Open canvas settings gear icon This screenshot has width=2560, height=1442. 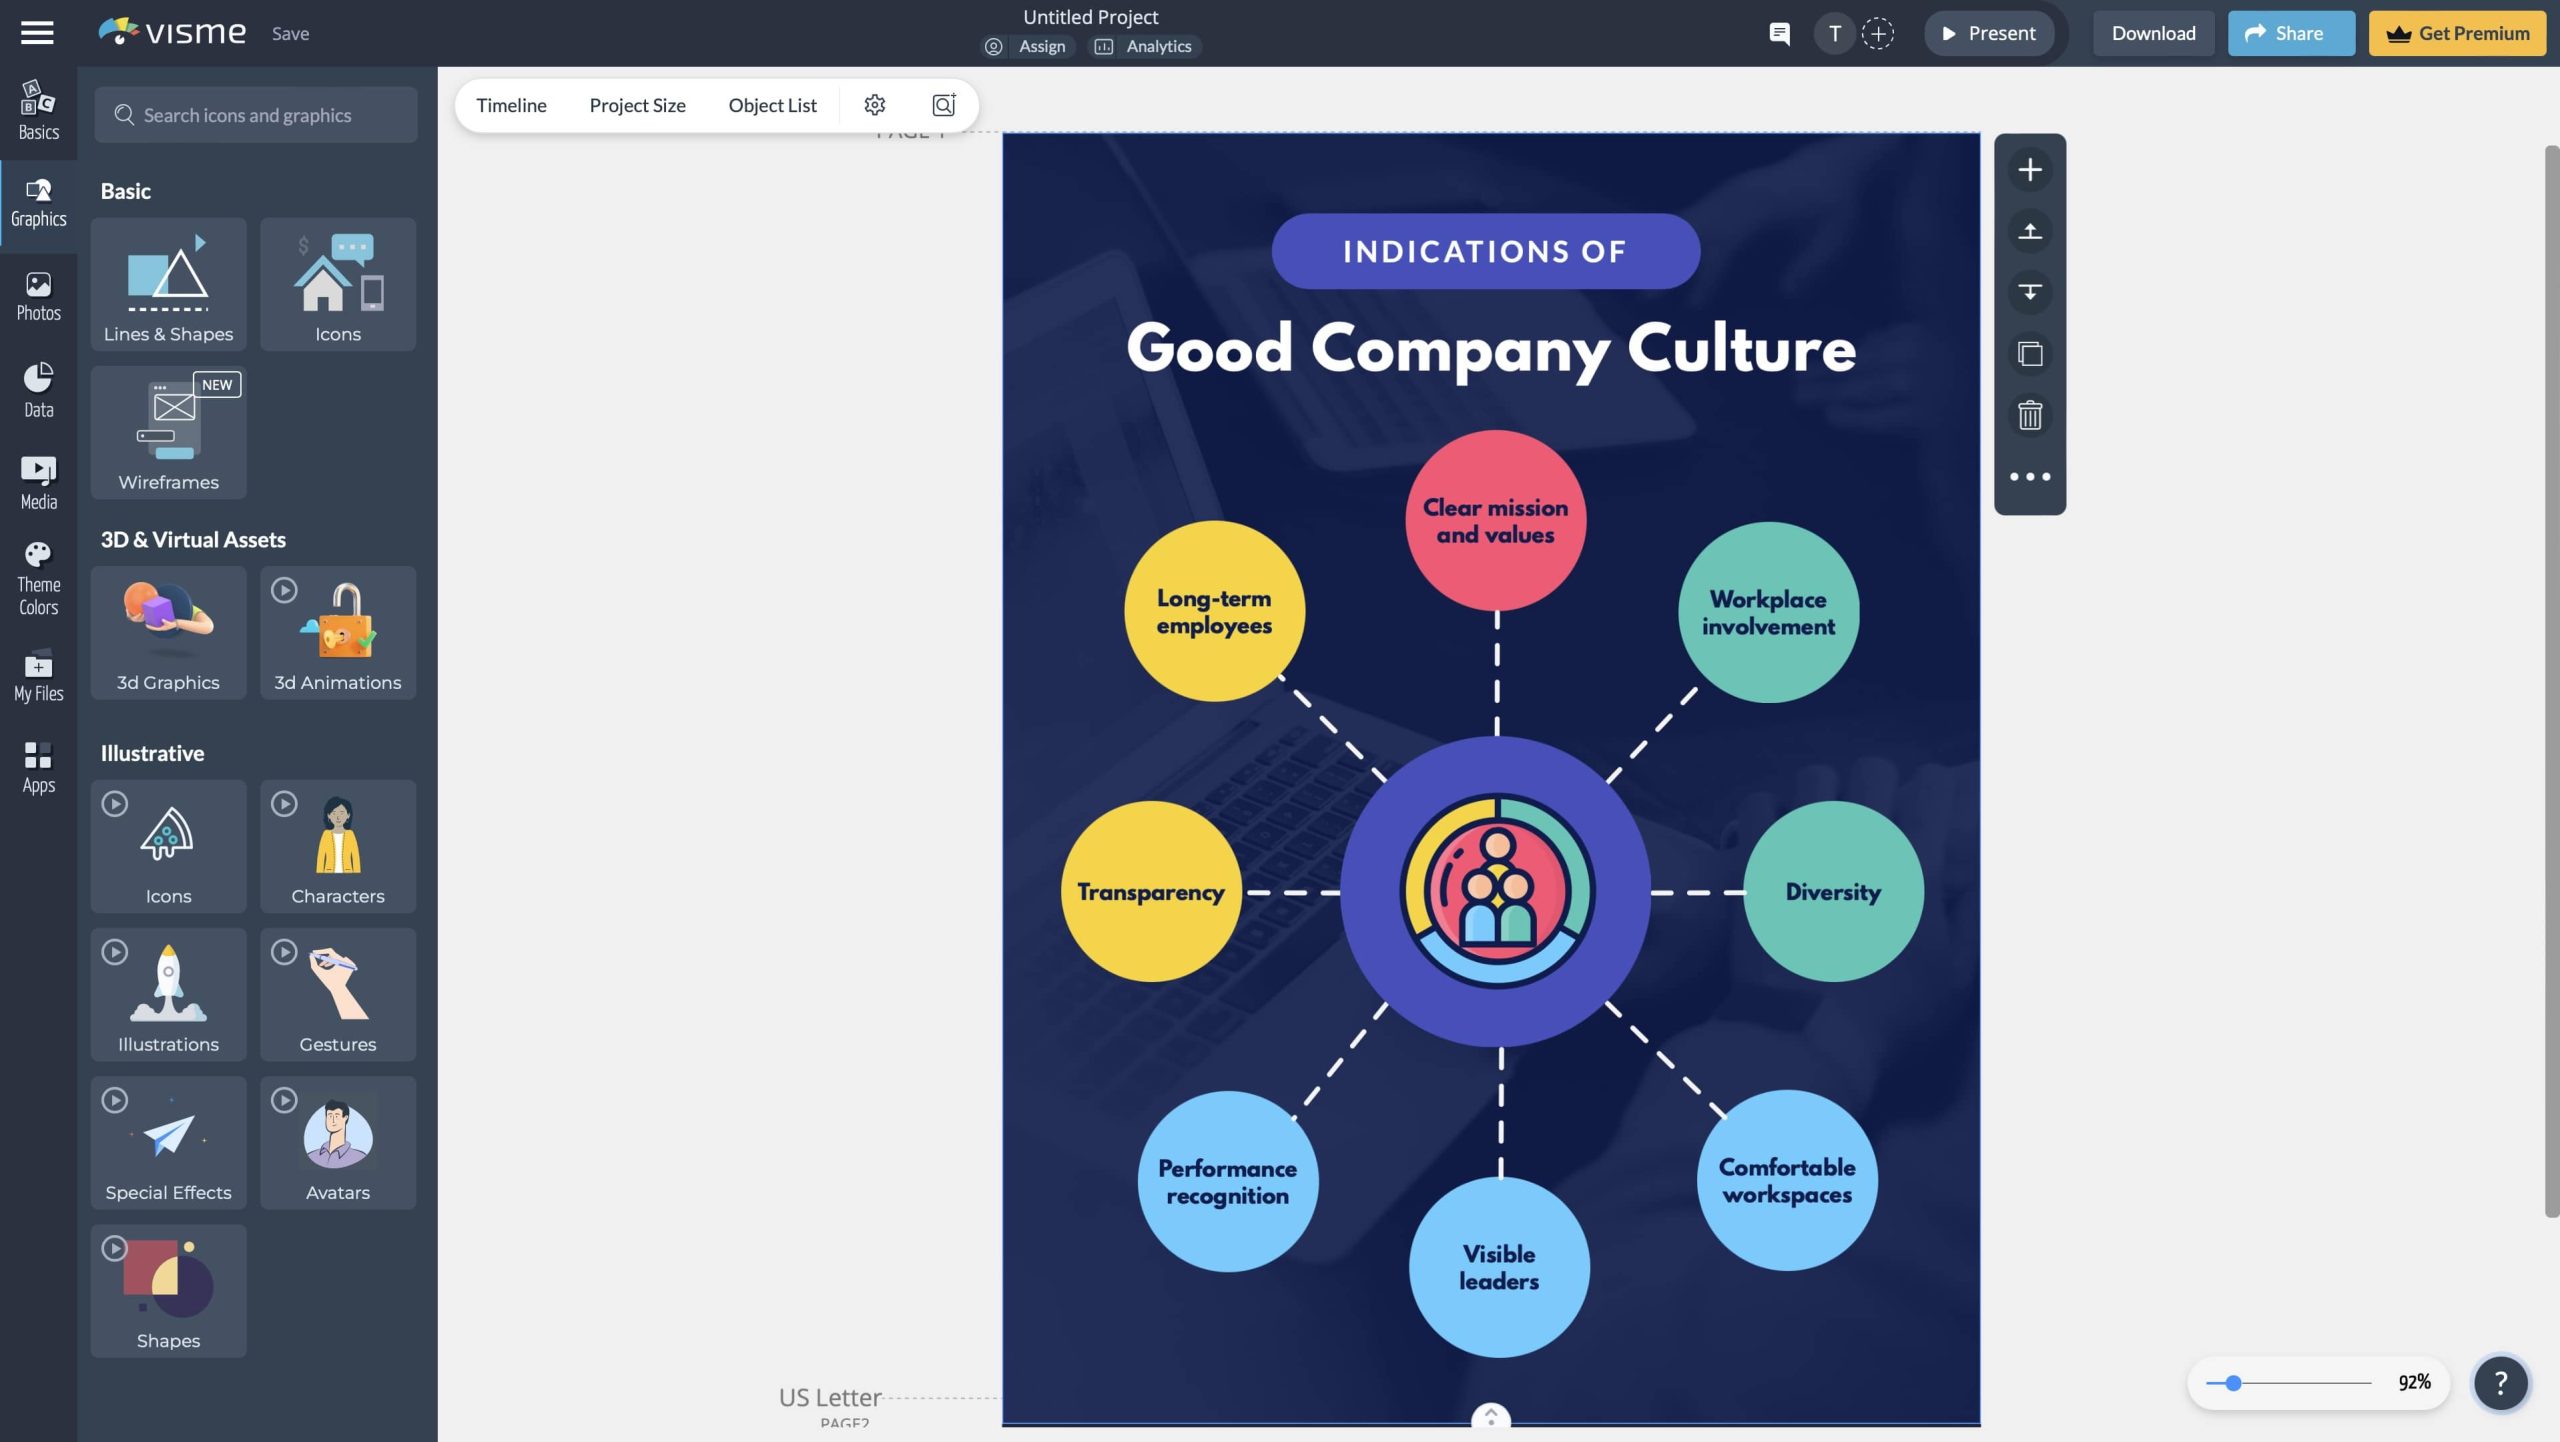point(874,105)
